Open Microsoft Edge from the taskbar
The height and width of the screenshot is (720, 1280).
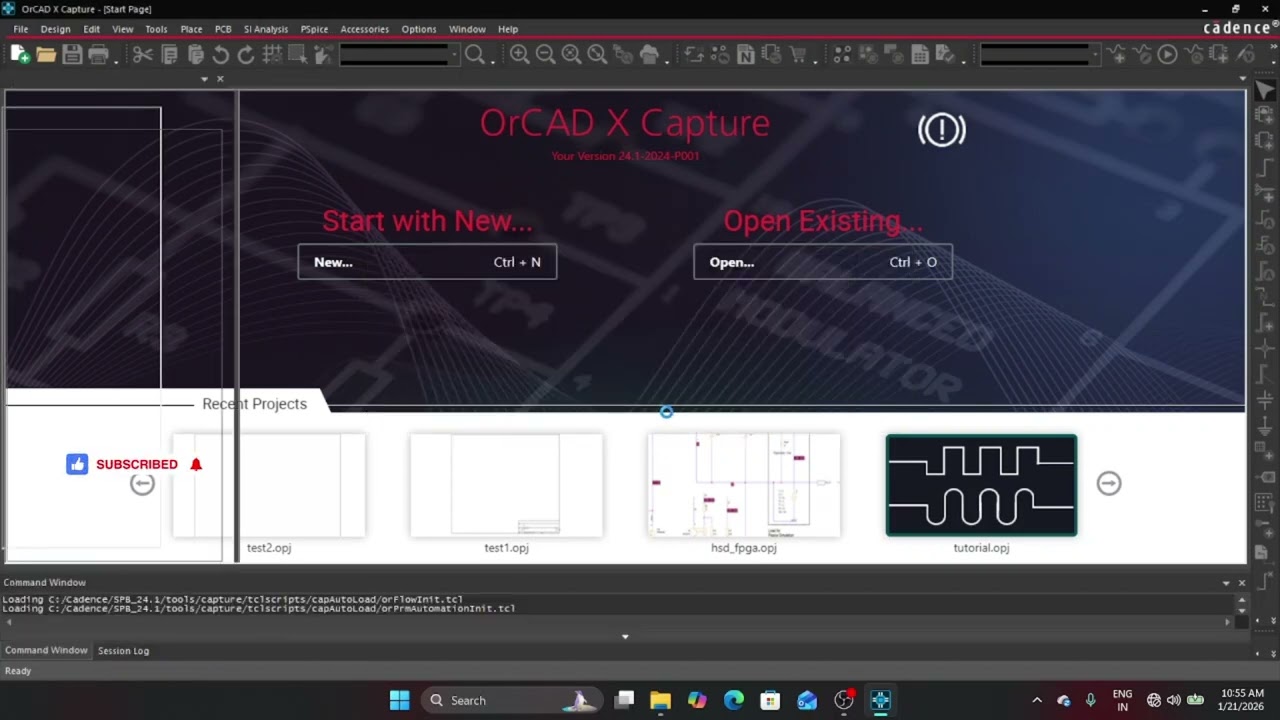coord(734,700)
